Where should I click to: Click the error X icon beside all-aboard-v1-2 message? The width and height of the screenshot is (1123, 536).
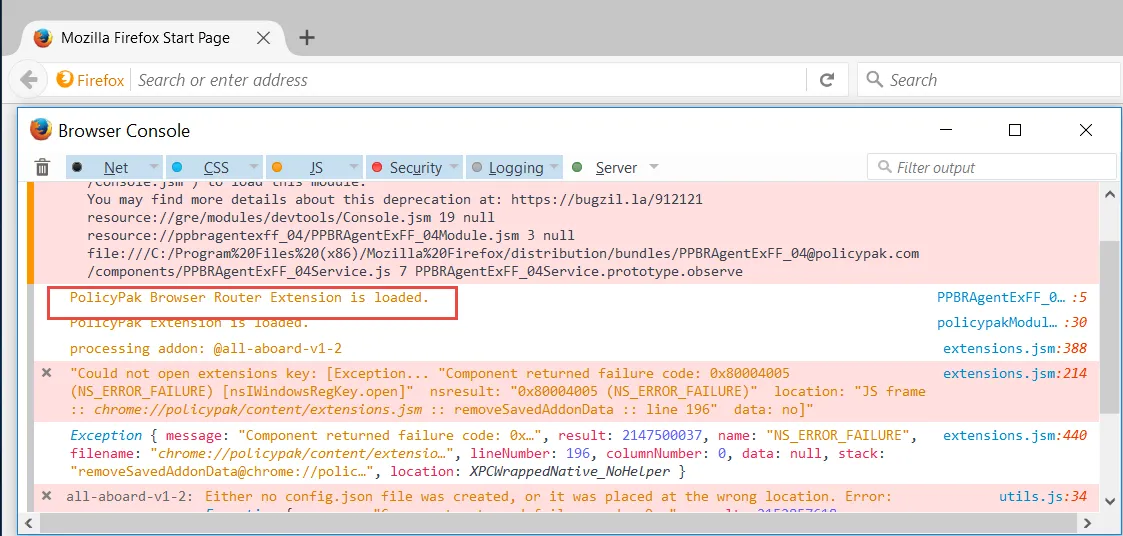coord(46,496)
